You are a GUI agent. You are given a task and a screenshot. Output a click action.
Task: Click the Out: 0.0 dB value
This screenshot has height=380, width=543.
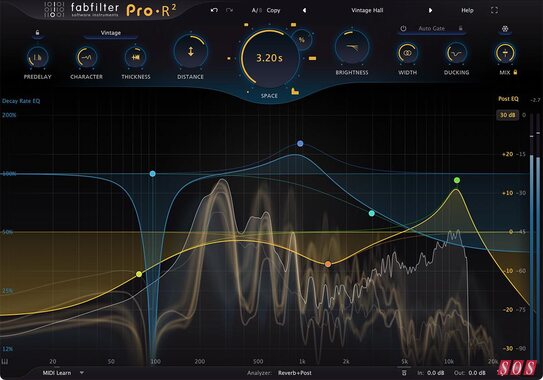tap(470, 373)
